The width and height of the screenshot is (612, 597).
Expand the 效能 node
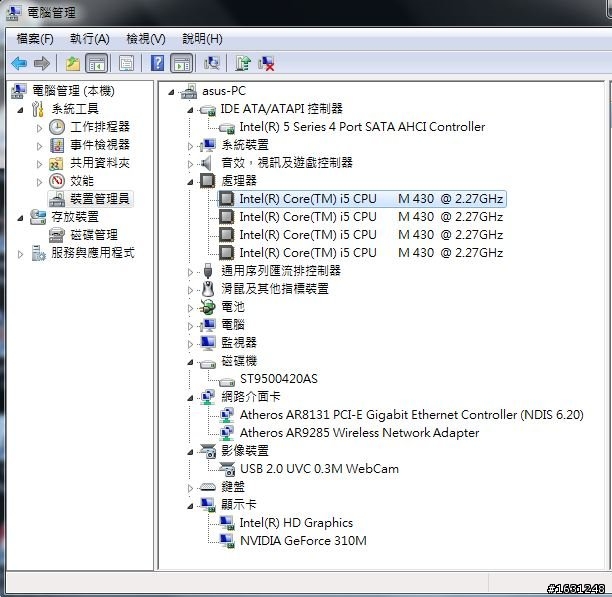[39, 182]
